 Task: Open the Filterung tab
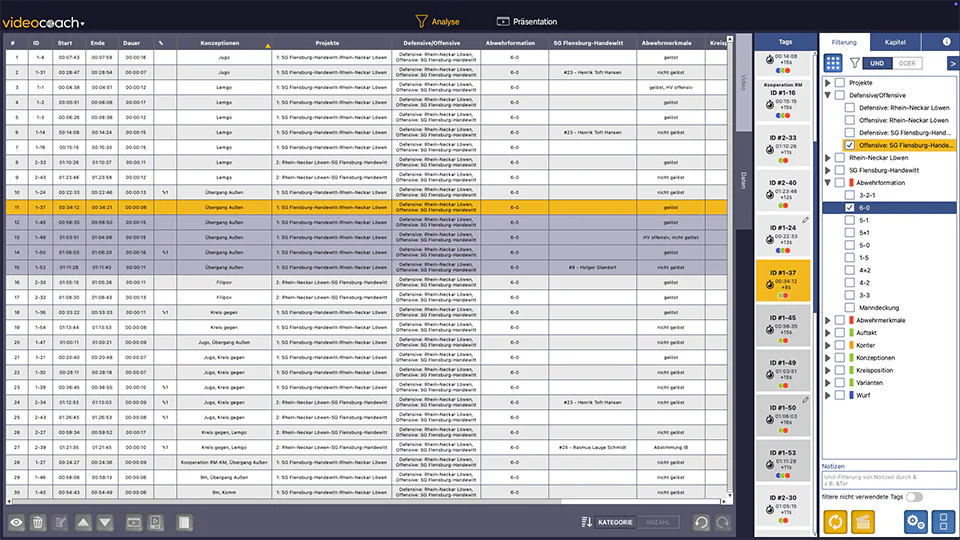(x=844, y=42)
